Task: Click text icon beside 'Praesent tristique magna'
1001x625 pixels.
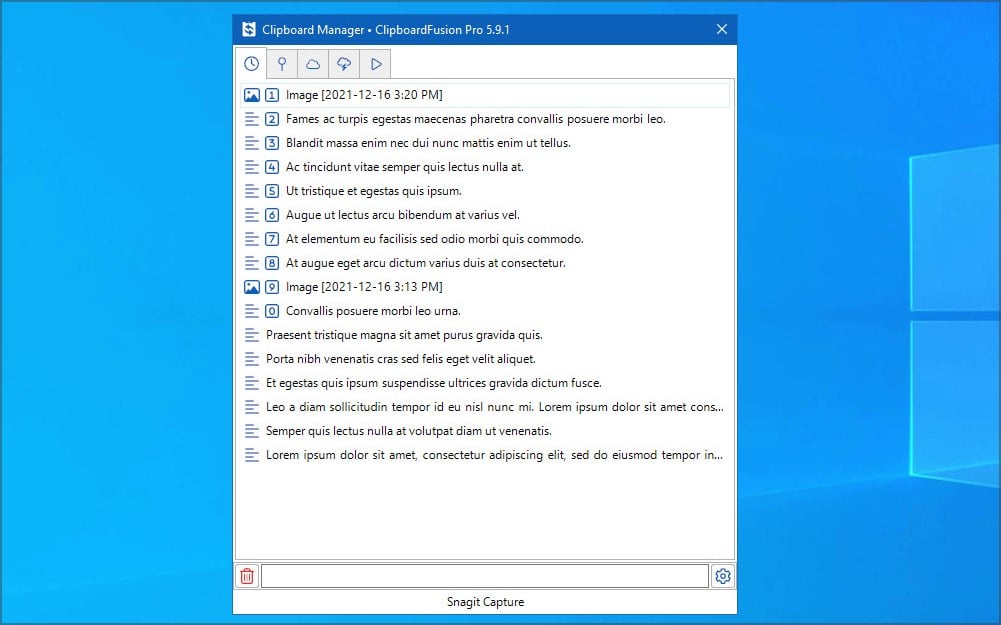Action: click(252, 335)
